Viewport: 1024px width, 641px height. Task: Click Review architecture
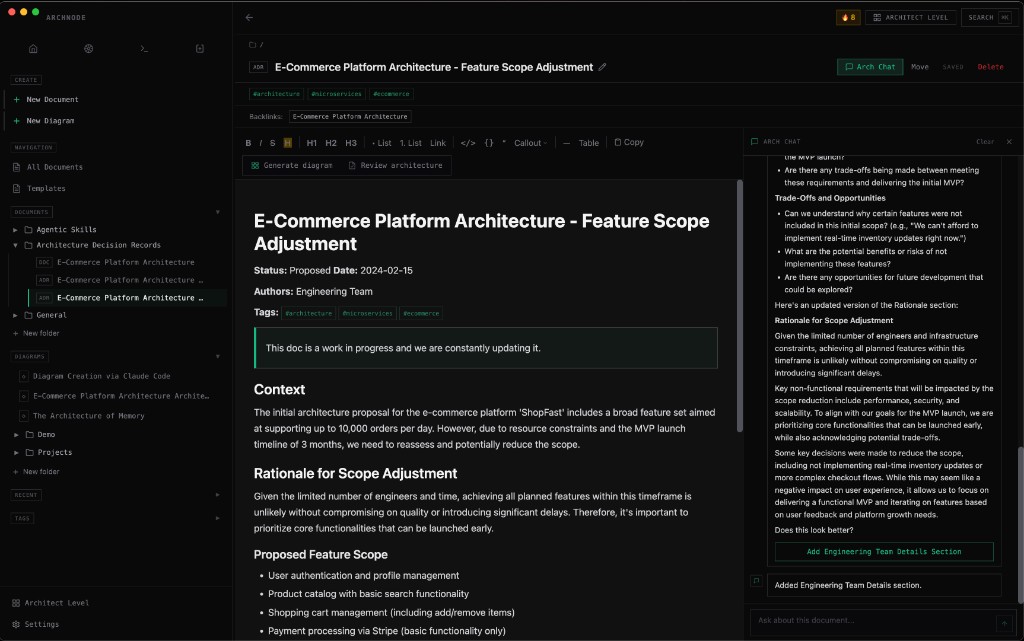[x=395, y=165]
